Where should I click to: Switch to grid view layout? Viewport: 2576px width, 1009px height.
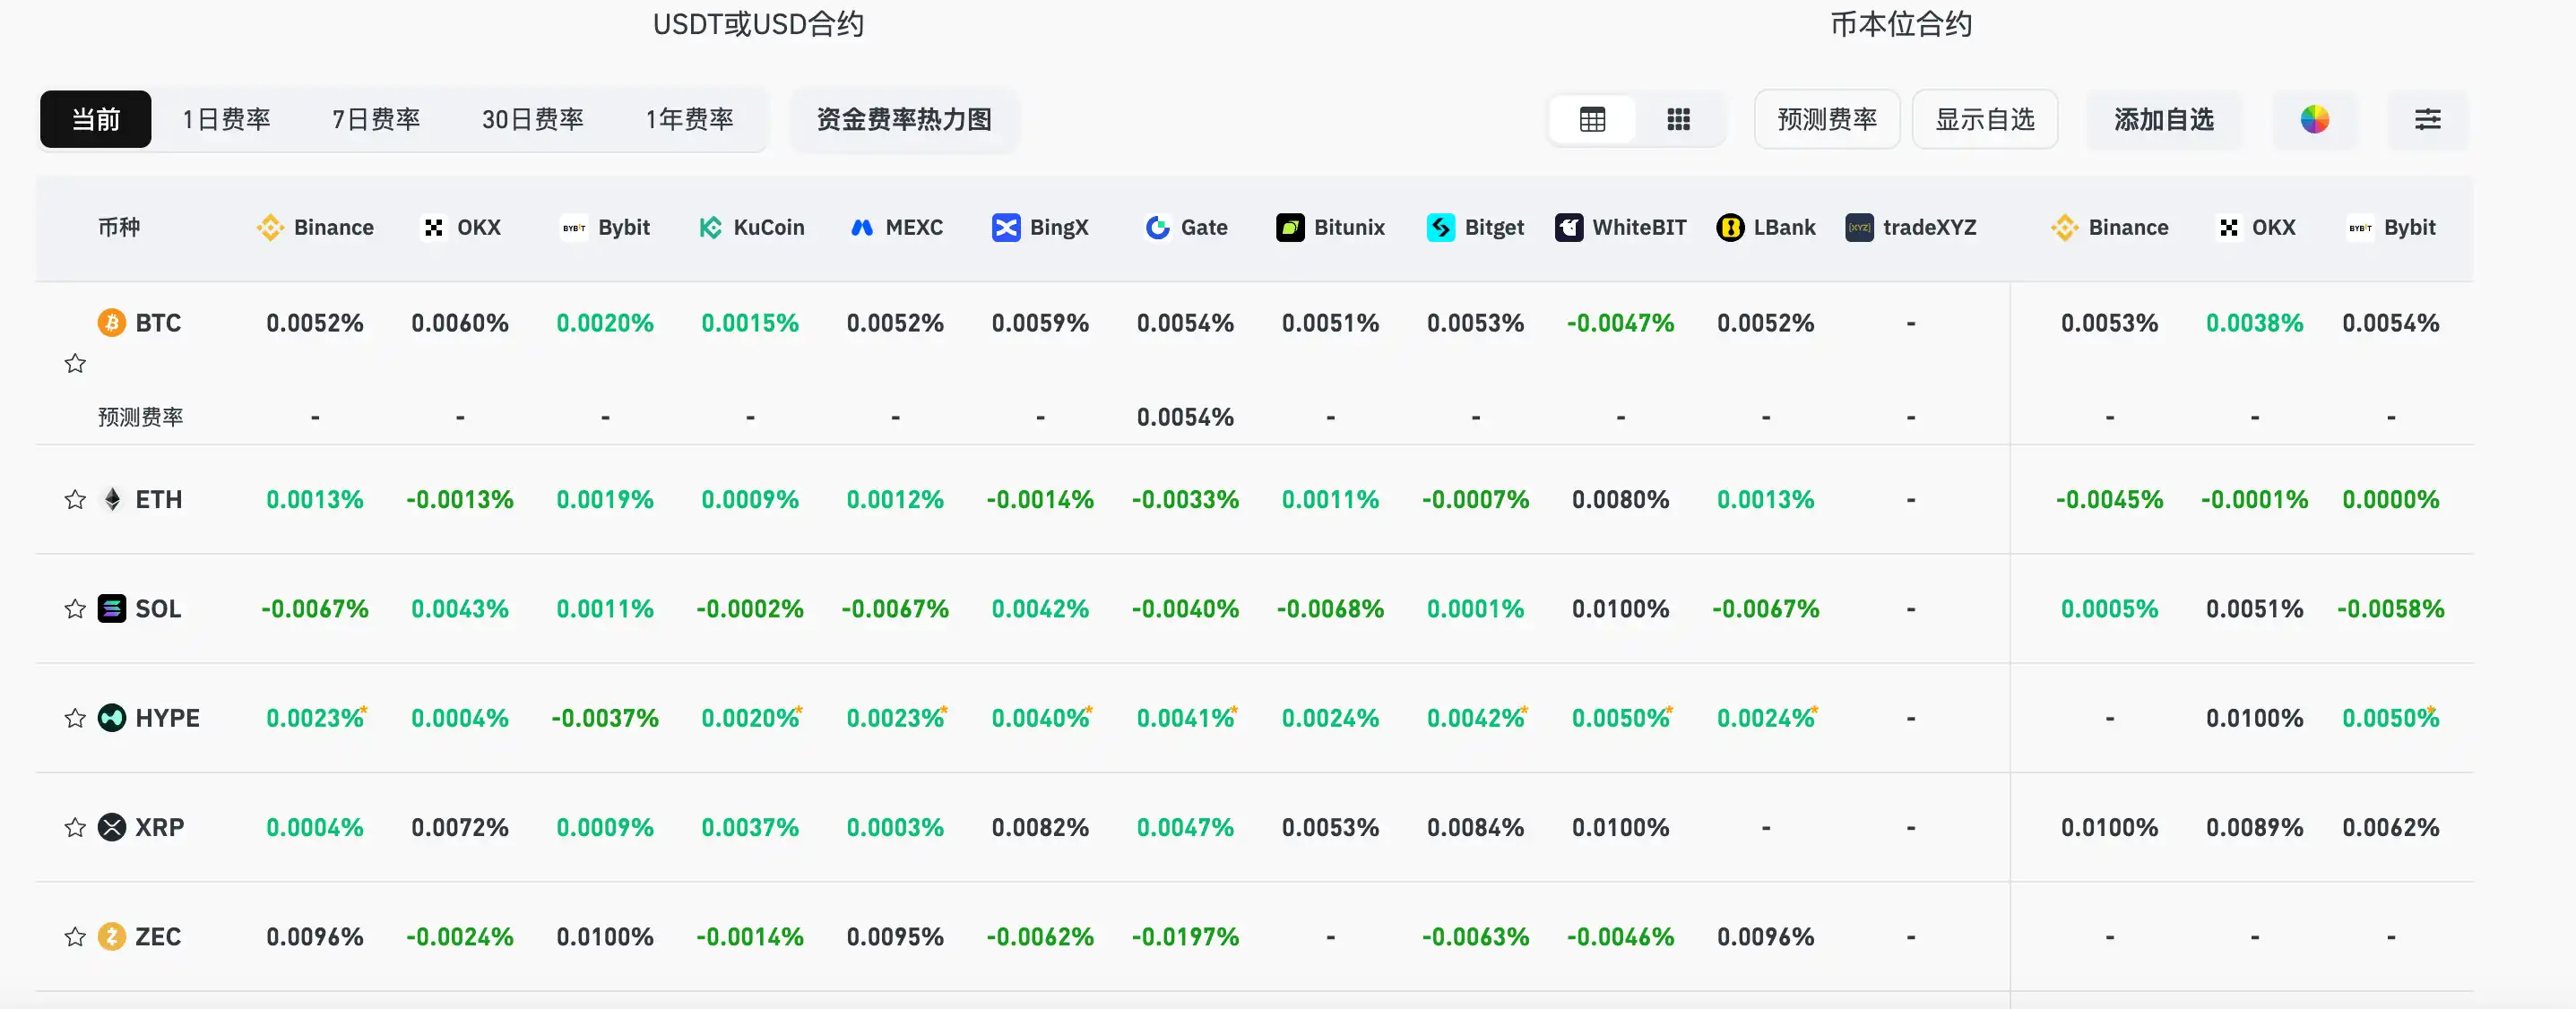[x=1678, y=120]
